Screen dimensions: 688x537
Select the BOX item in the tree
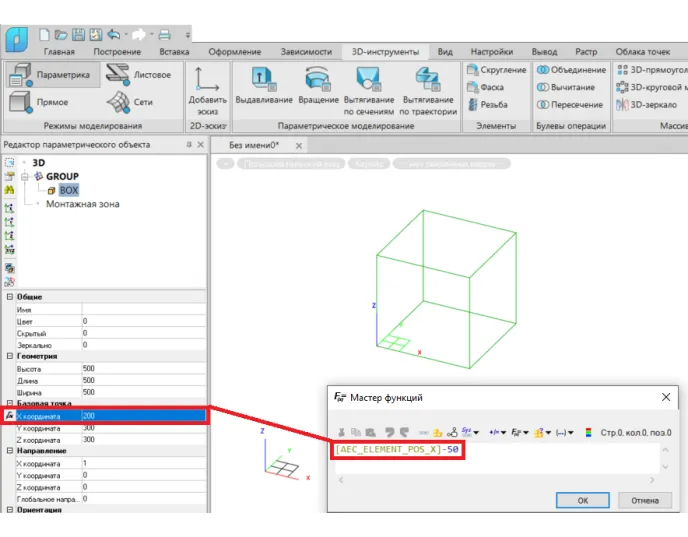[x=69, y=190]
